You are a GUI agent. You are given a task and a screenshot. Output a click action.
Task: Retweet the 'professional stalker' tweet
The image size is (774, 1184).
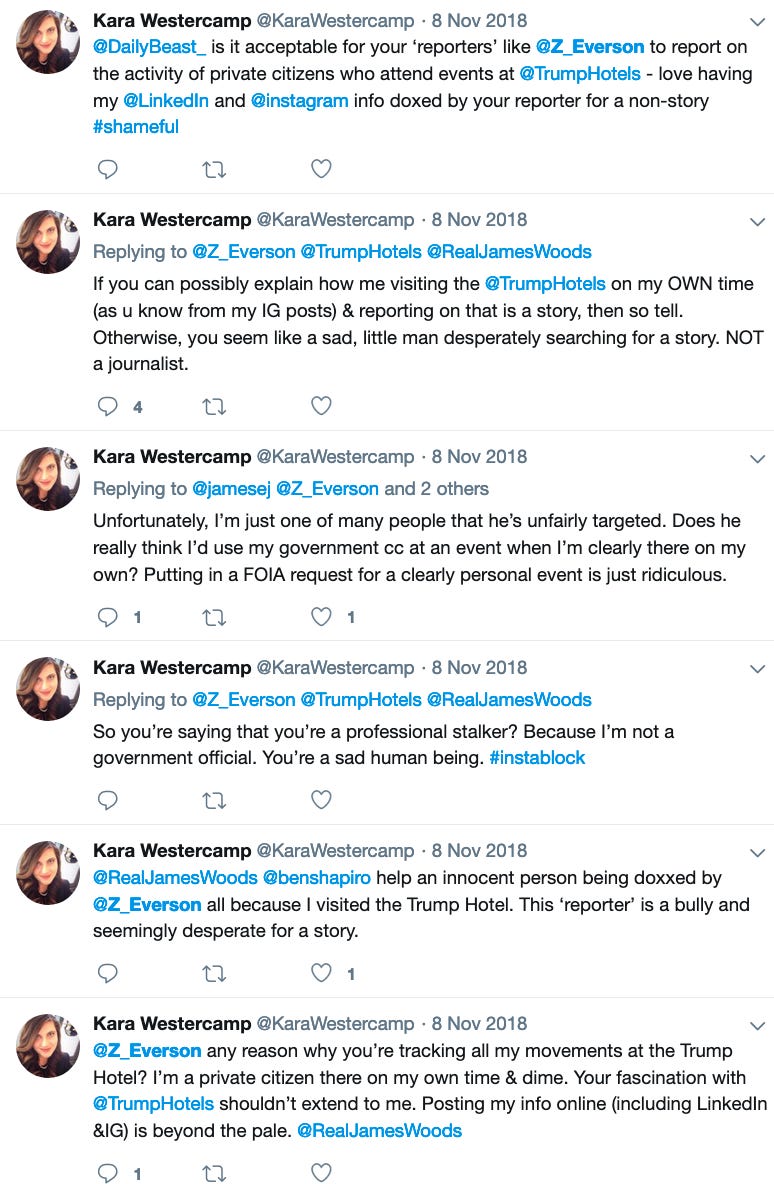click(214, 800)
